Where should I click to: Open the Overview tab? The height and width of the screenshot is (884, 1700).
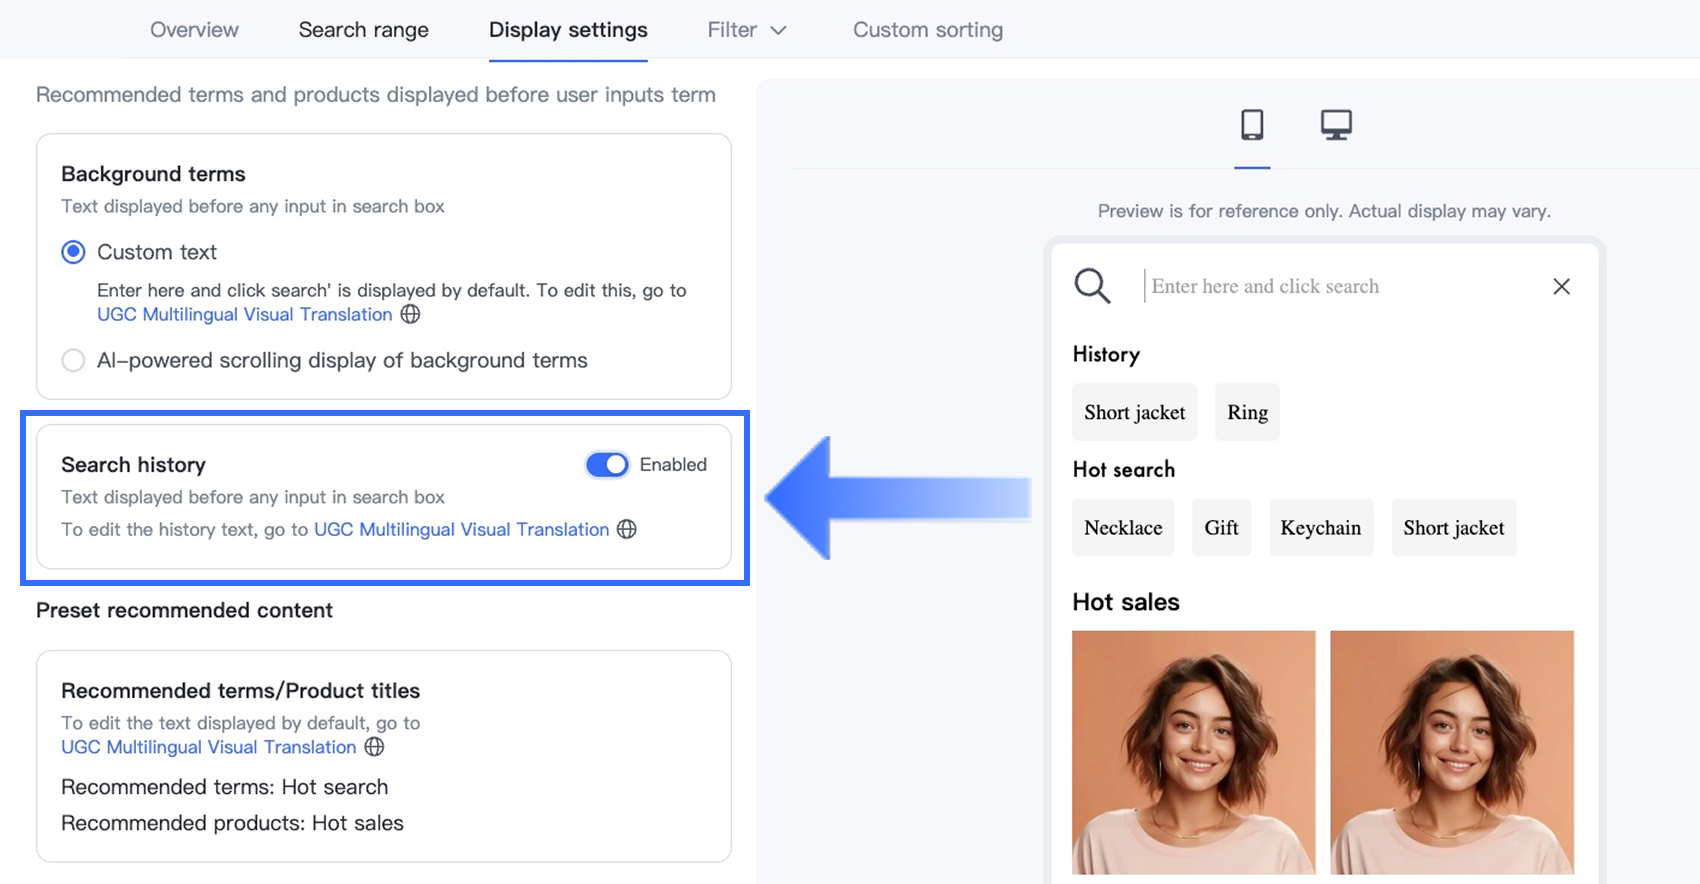(x=194, y=30)
